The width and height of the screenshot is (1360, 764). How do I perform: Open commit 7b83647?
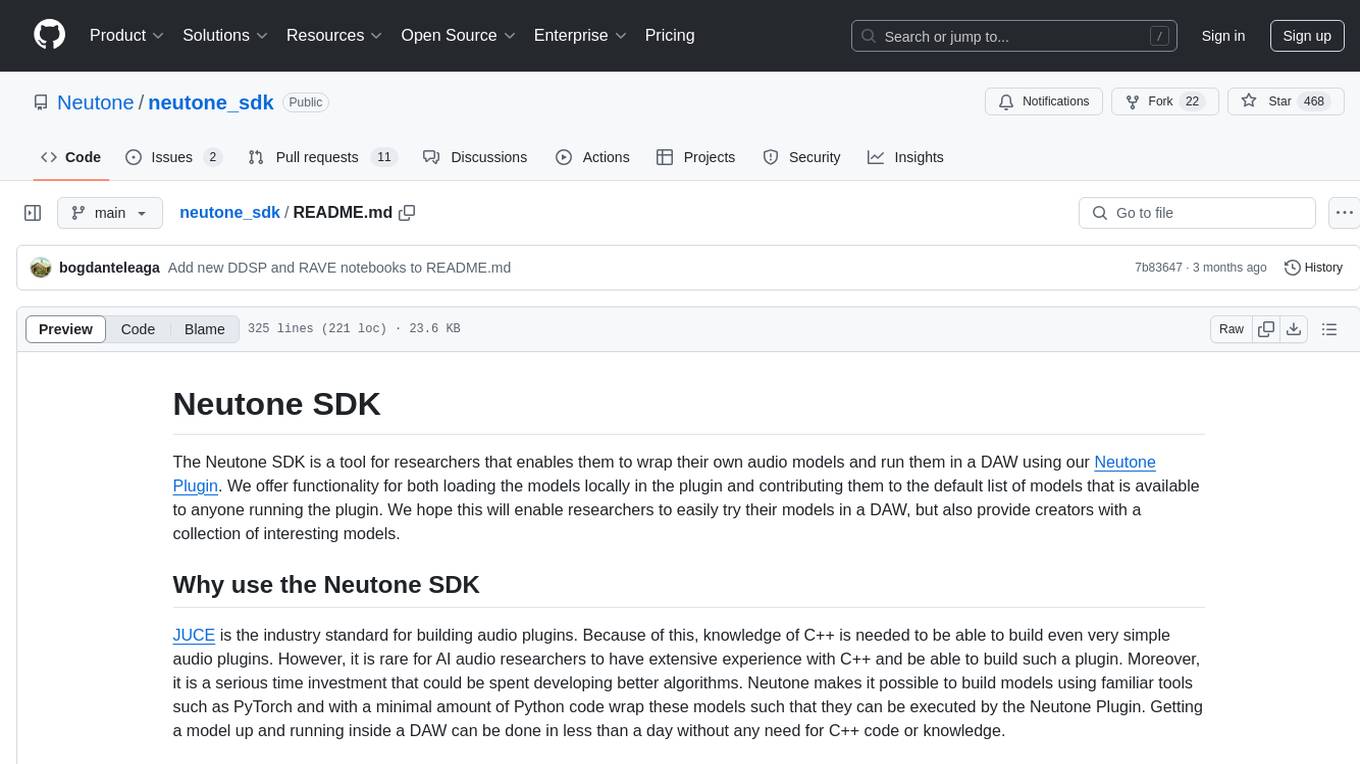1158,267
